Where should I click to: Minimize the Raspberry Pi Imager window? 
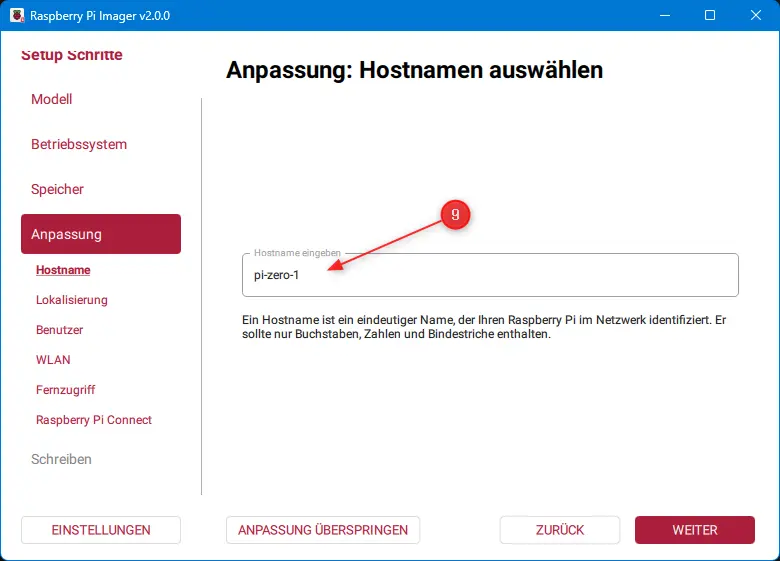tap(663, 15)
